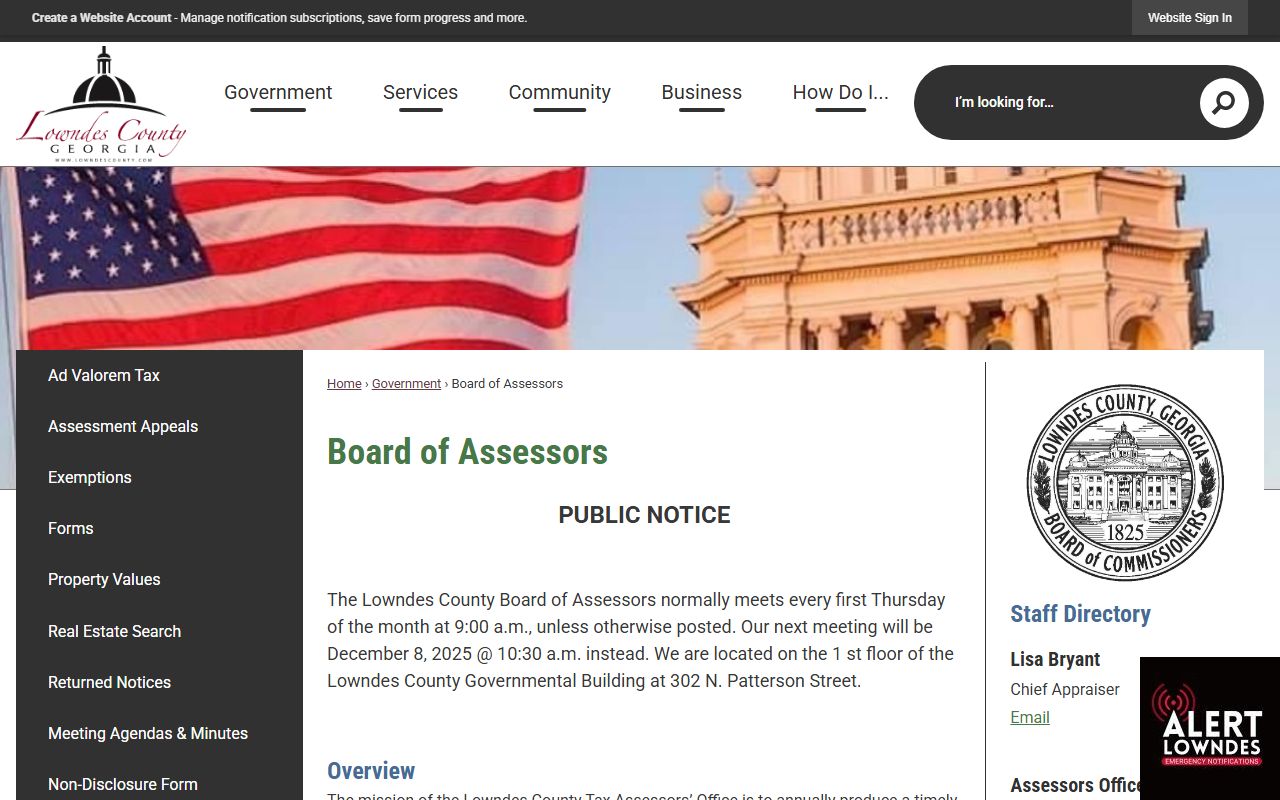Image resolution: width=1280 pixels, height=800 pixels.
Task: Open the How Do I... menu
Action: pyautogui.click(x=840, y=92)
